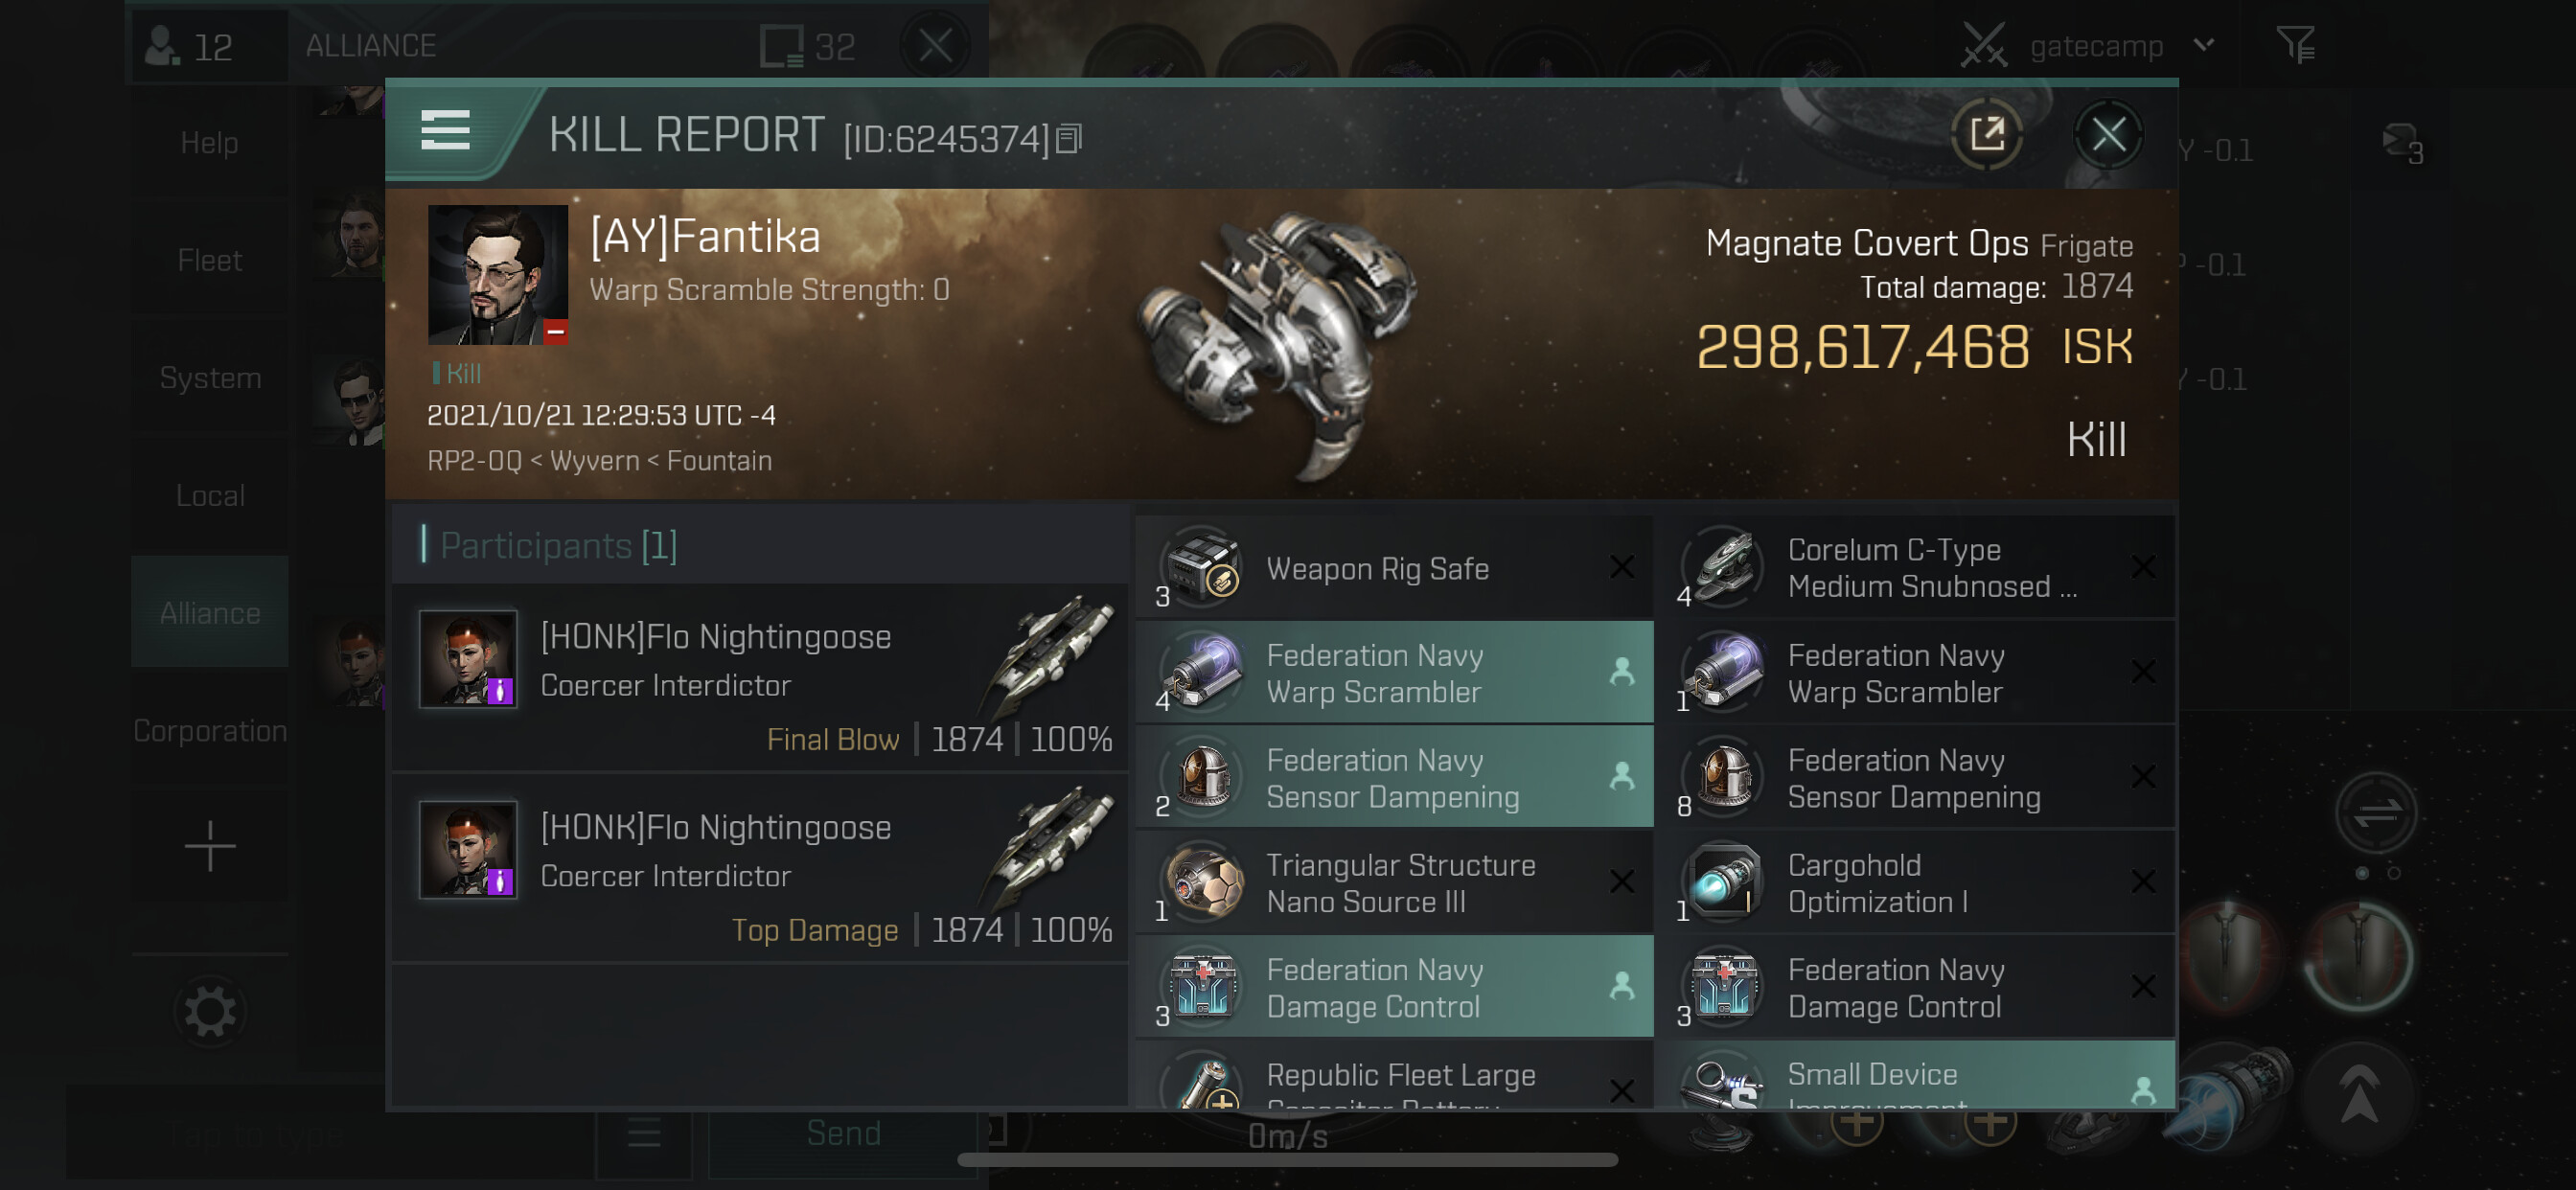Switch to the Local chat tab
2576x1190 pixels.
click(x=210, y=495)
